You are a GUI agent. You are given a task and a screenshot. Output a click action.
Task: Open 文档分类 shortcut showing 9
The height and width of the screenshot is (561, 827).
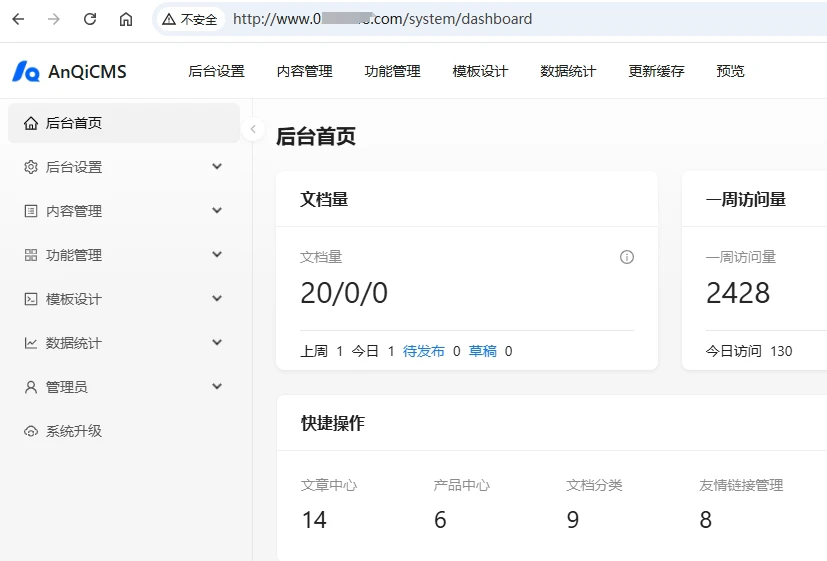click(x=594, y=504)
